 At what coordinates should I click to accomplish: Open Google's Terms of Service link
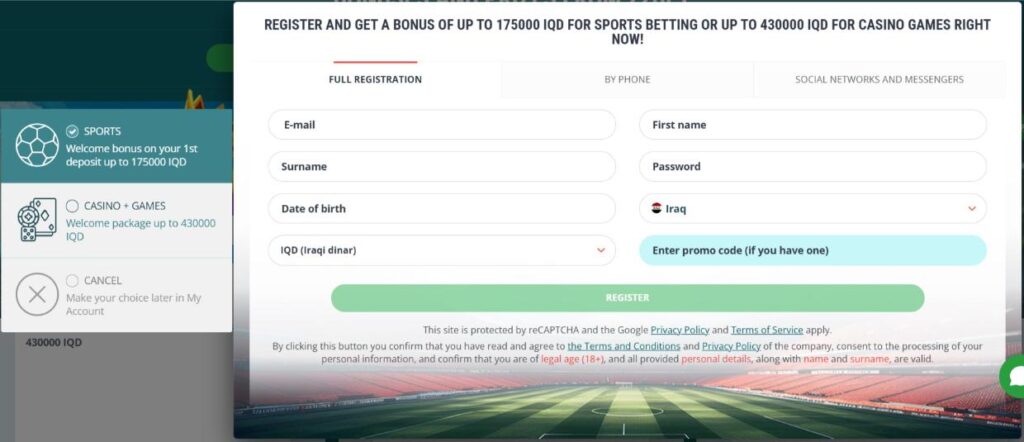pos(767,330)
